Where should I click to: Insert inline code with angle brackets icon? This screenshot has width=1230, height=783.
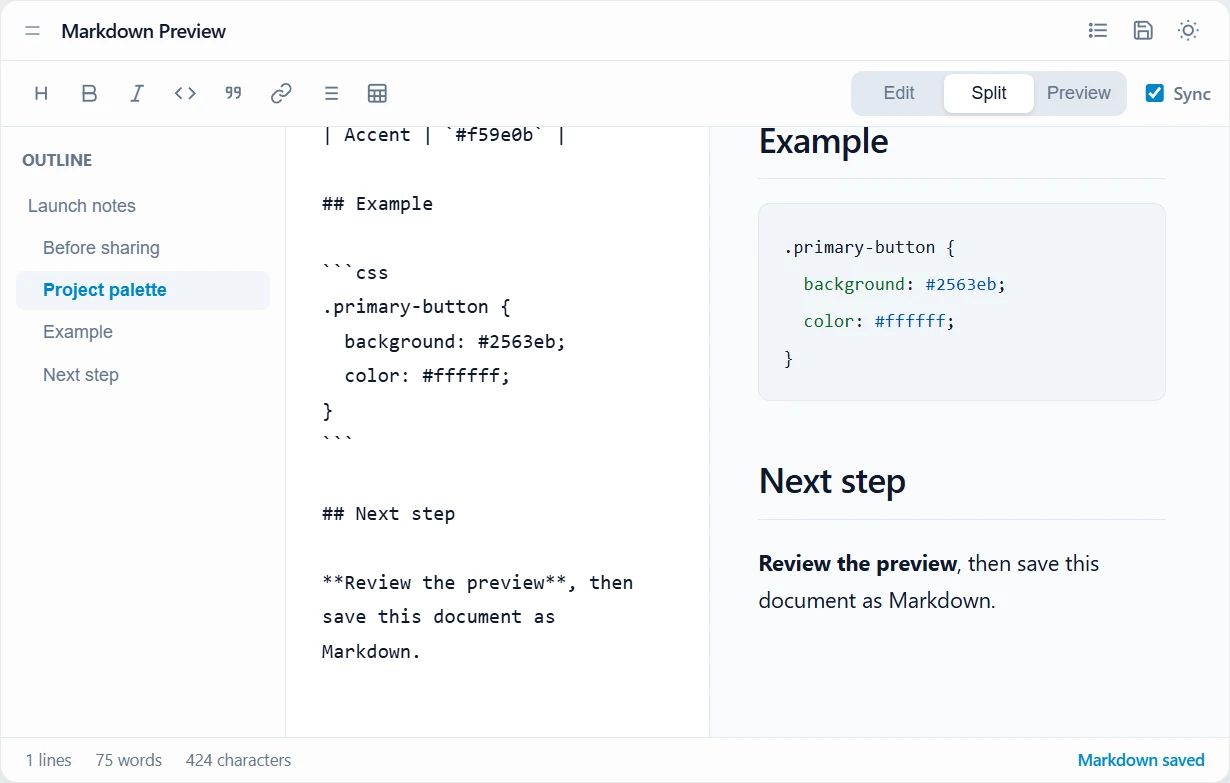tap(185, 93)
